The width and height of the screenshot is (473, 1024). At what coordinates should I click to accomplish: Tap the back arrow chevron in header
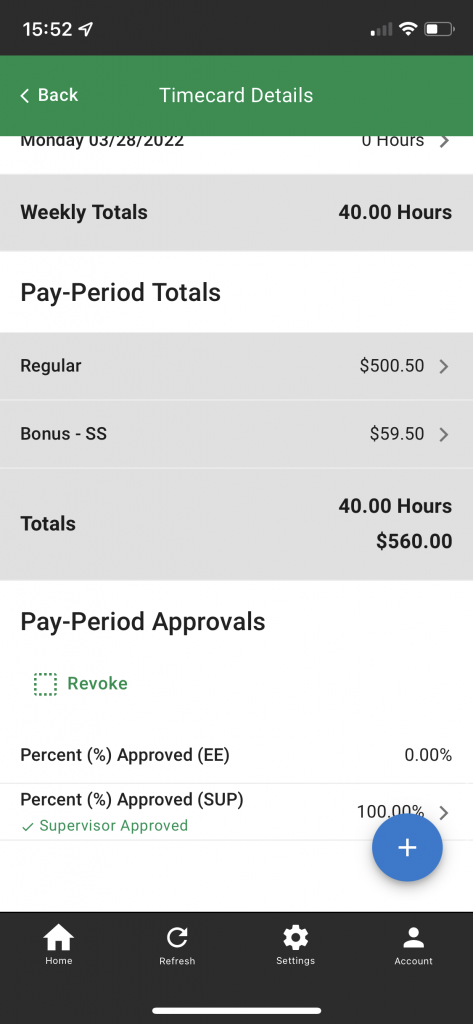coord(25,95)
